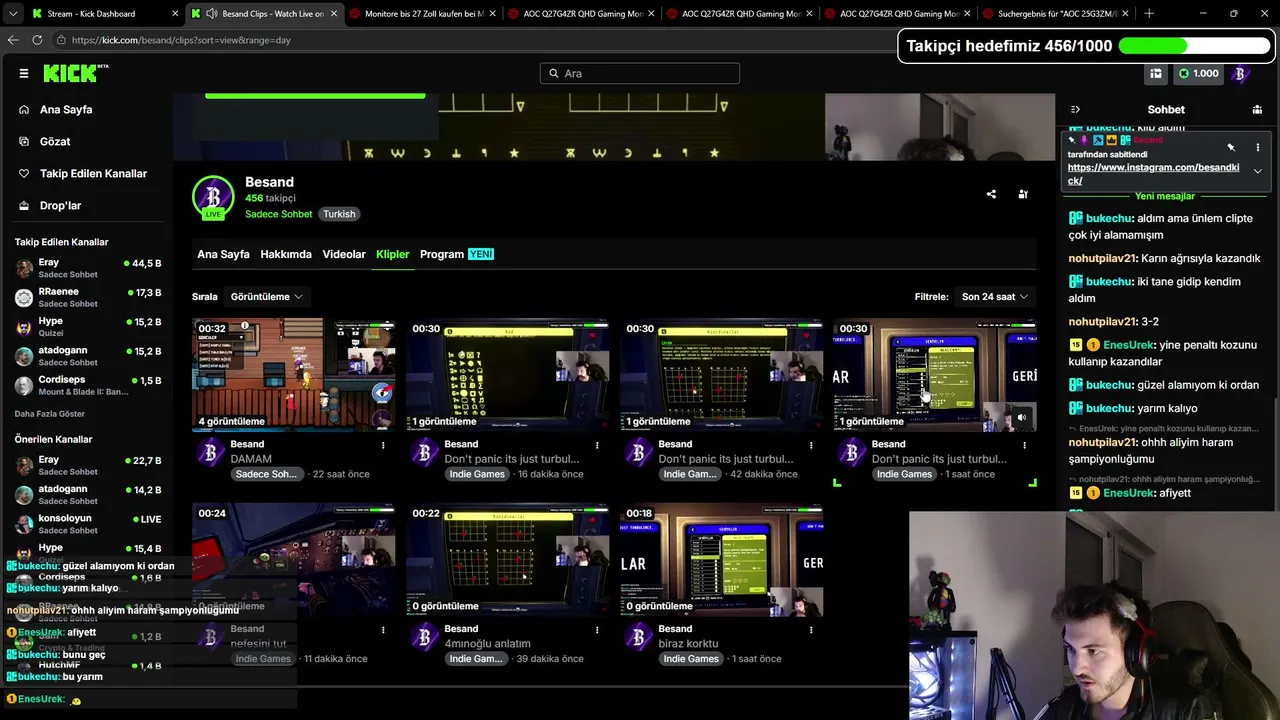Go back in browser
This screenshot has height=720, width=1280.
[13, 40]
